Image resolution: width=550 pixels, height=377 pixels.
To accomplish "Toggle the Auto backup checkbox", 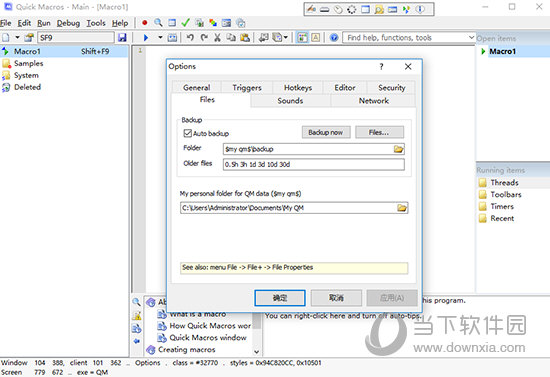I will pyautogui.click(x=188, y=133).
